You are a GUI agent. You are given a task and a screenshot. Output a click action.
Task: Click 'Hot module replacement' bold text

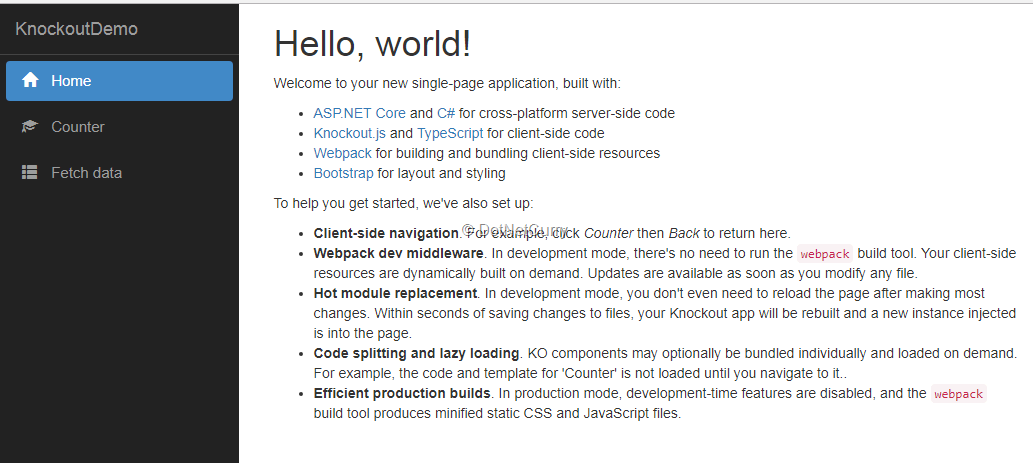(x=395, y=293)
